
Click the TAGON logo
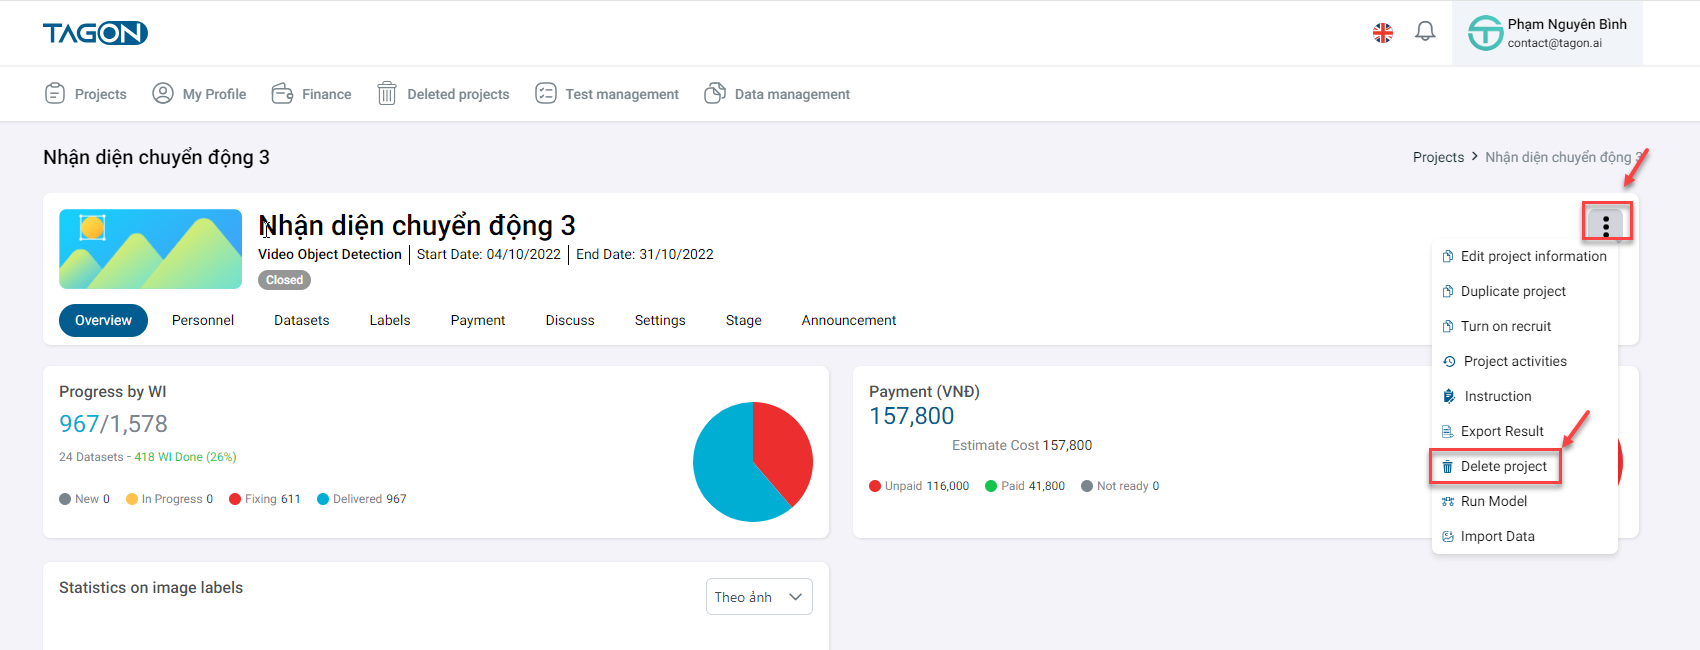point(95,33)
